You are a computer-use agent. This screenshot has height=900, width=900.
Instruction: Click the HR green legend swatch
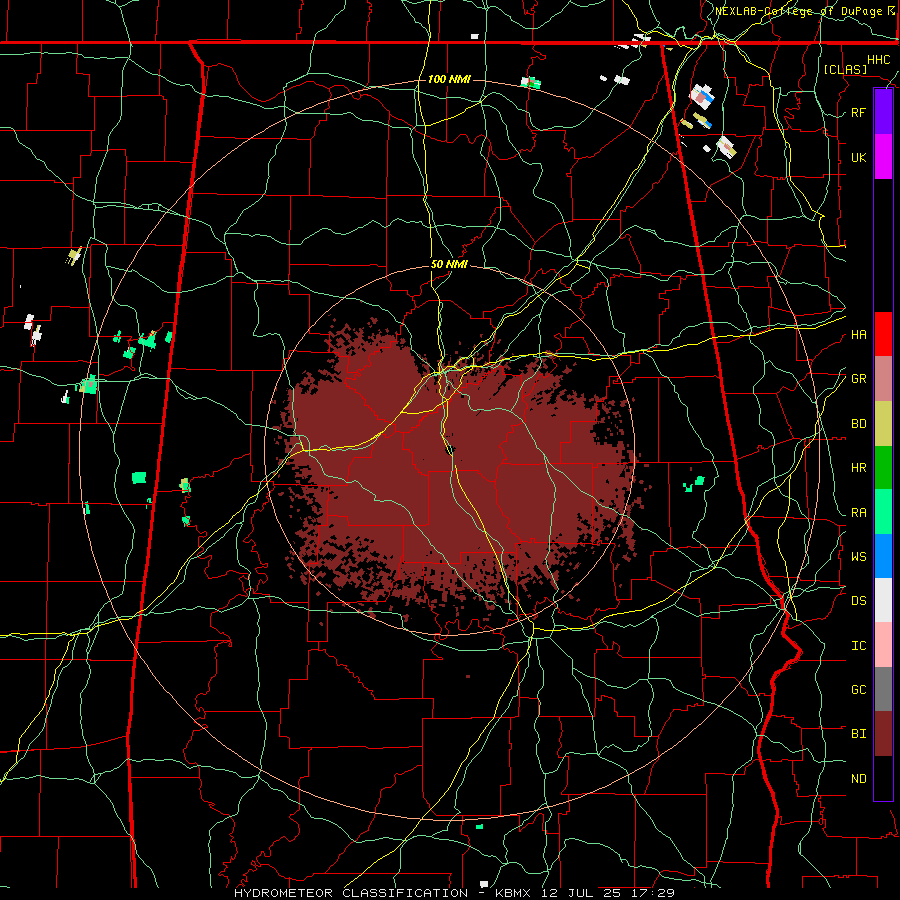[x=883, y=468]
